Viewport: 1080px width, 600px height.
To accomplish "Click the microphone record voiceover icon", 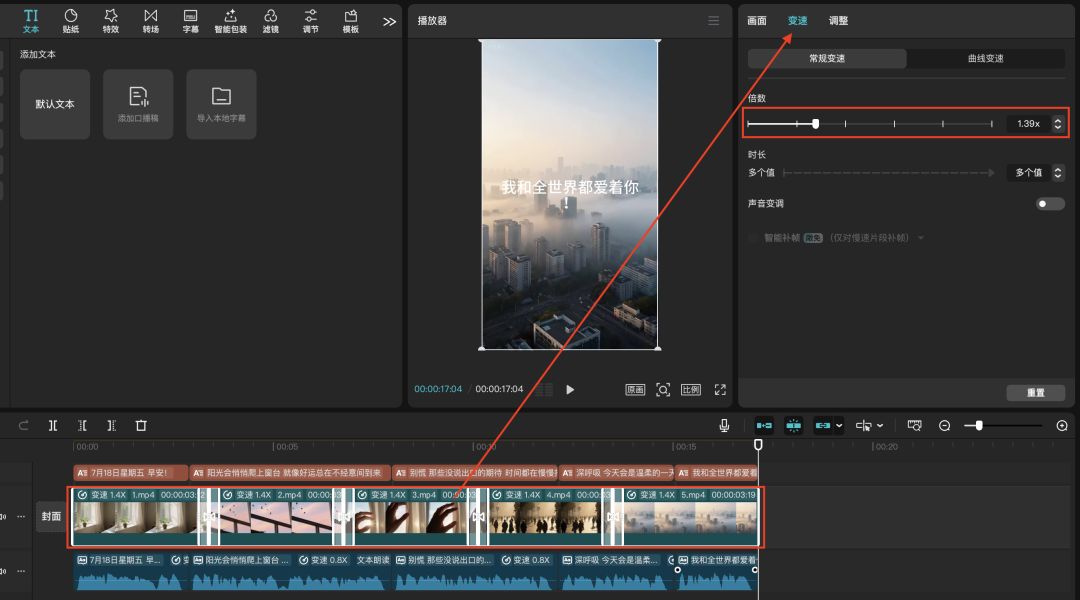I will (x=724, y=425).
